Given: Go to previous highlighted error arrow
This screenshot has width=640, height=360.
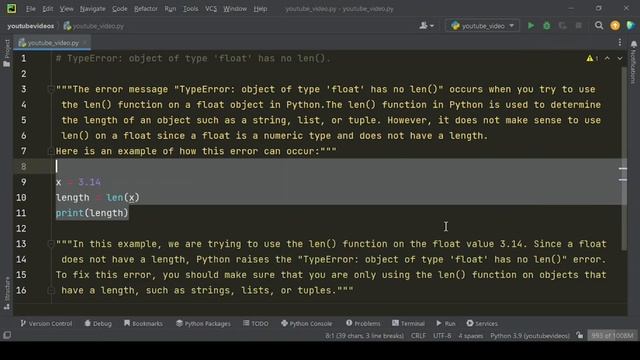Looking at the screenshot, I should (607, 58).
